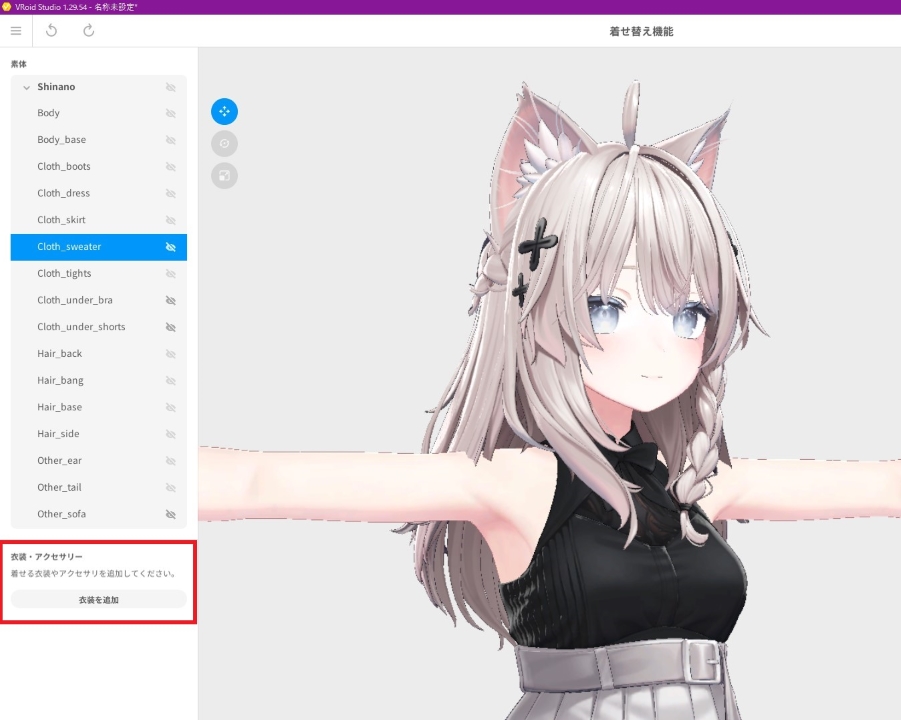The width and height of the screenshot is (901, 720).
Task: Click the 衣装・アクセサリー section heading
Action: coord(47,556)
